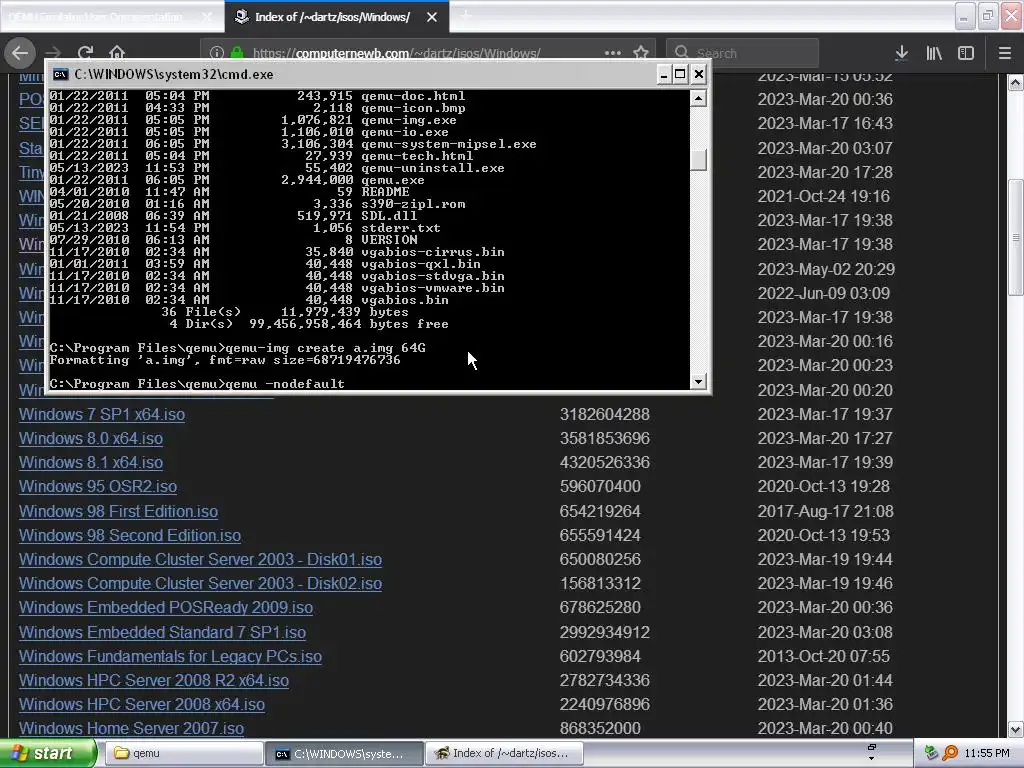Viewport: 1024px width, 768px height.
Task: Open Windows HPC Server 2008 x64.iso
Action: (142, 705)
